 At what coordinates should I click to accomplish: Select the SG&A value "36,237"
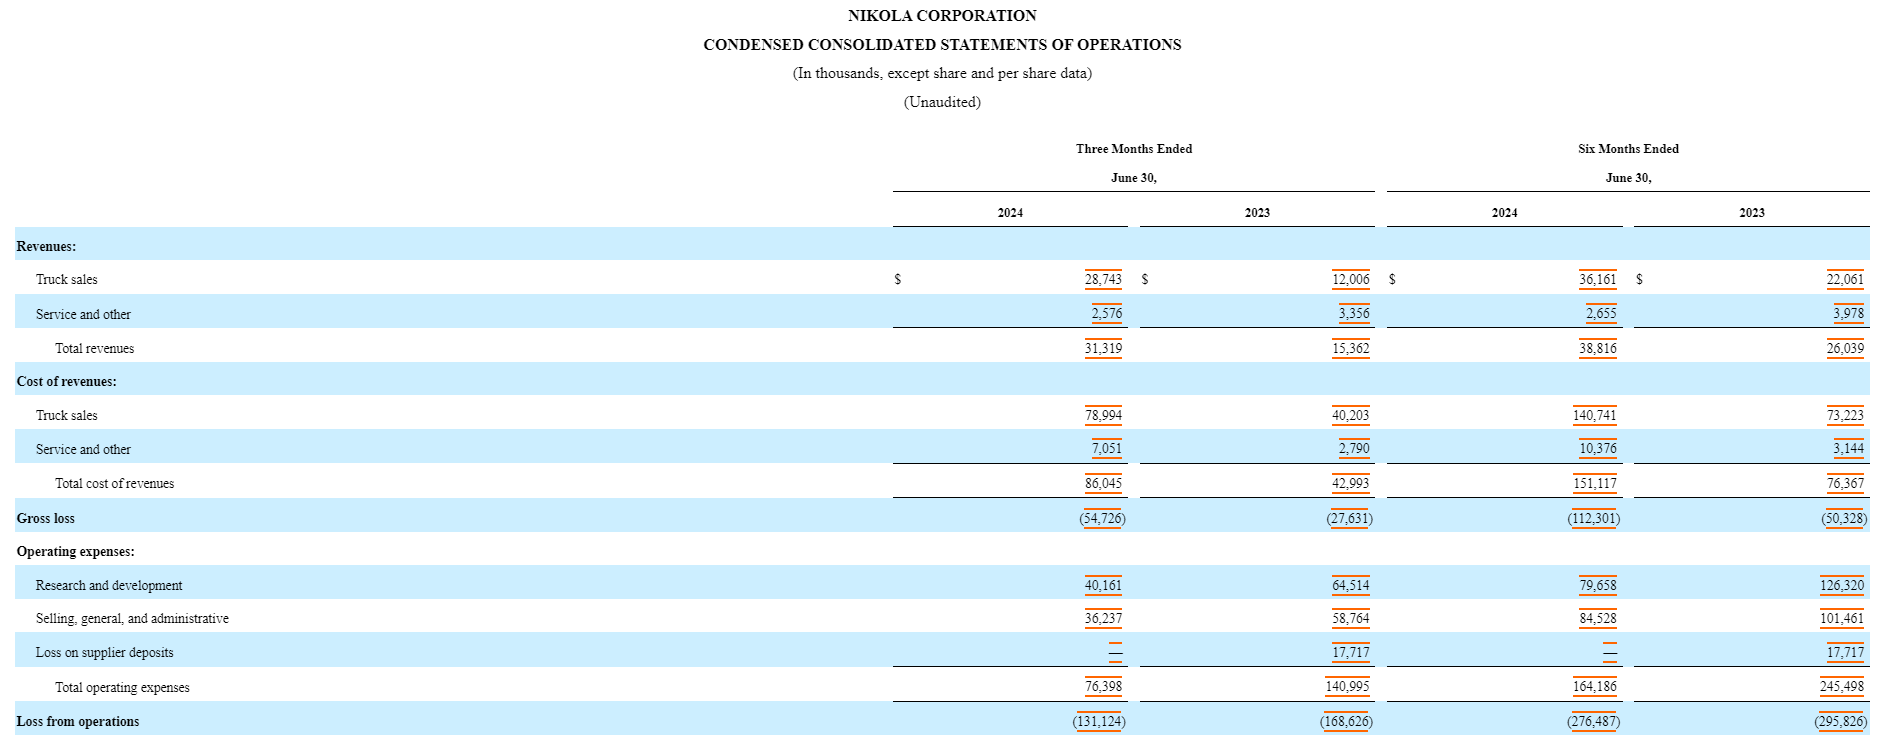(x=1103, y=619)
